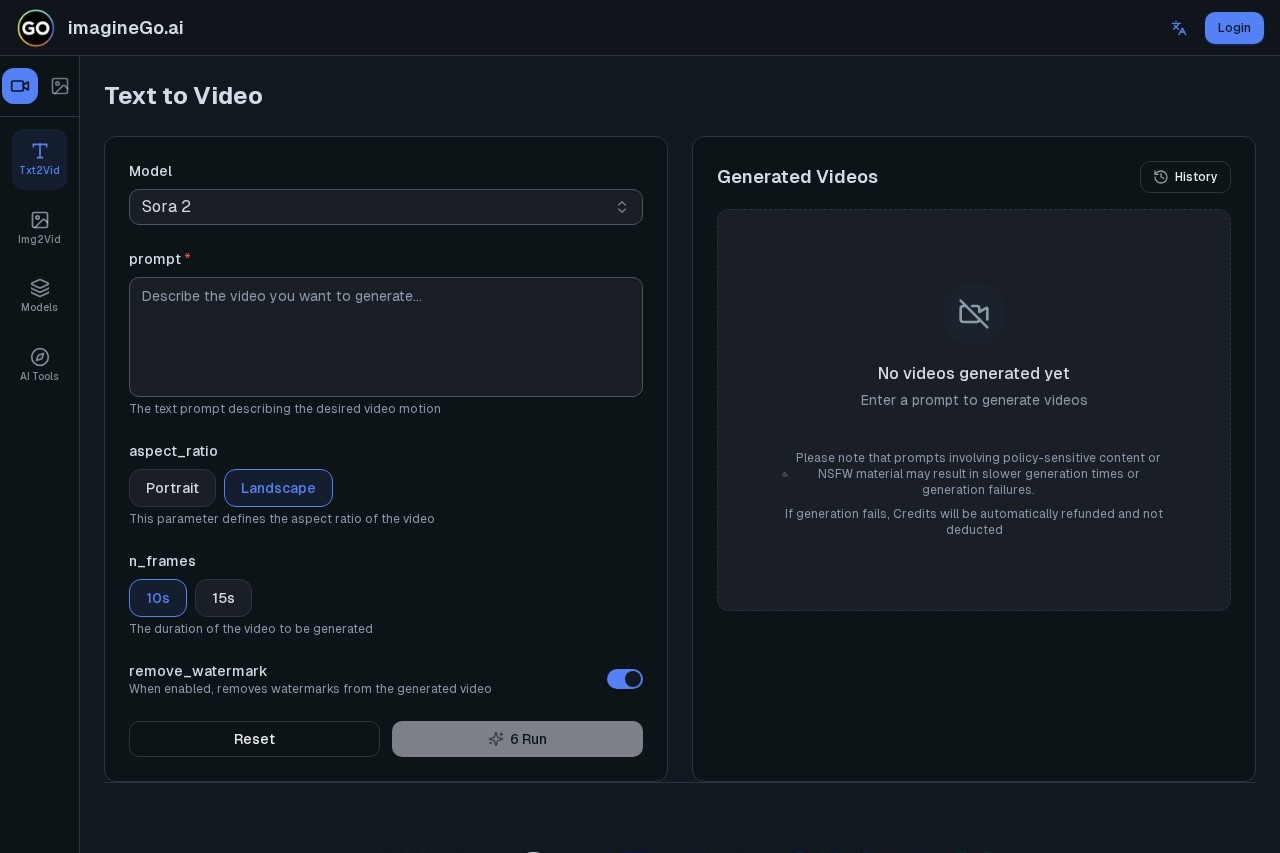
Task: Focus the video prompt text area
Action: [x=385, y=337]
